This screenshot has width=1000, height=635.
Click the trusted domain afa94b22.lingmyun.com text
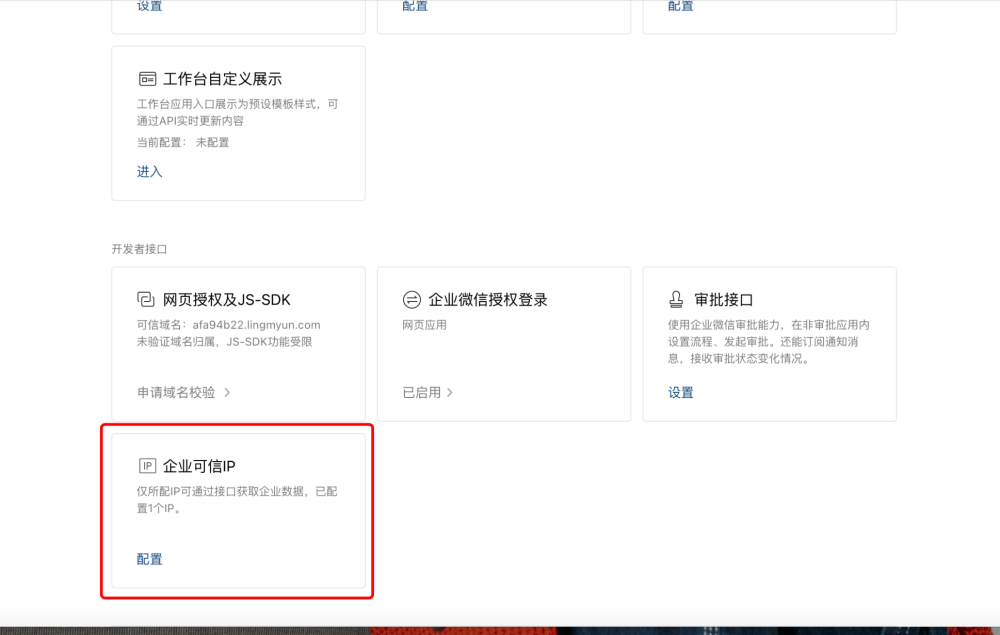point(256,325)
